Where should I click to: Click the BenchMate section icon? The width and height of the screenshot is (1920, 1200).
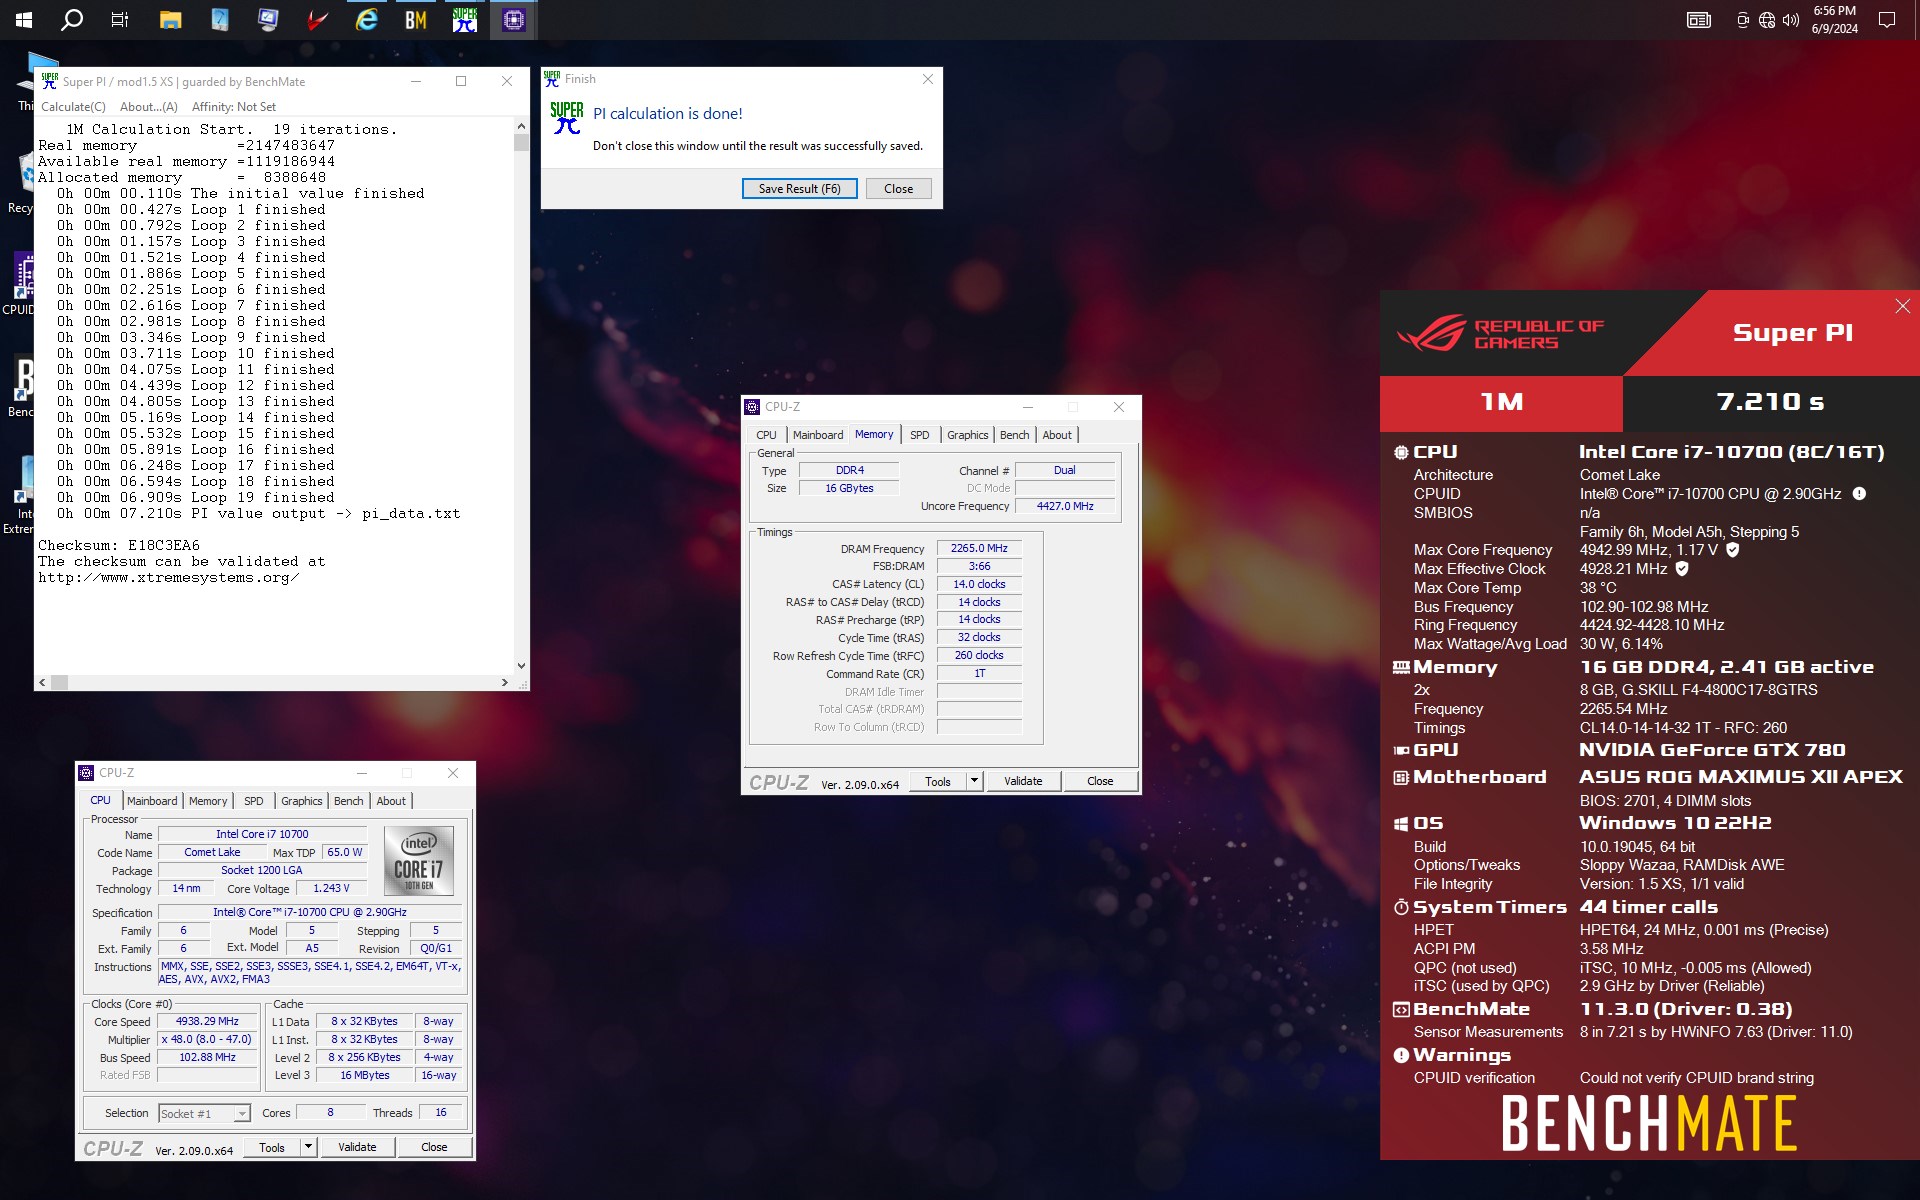(1401, 1009)
